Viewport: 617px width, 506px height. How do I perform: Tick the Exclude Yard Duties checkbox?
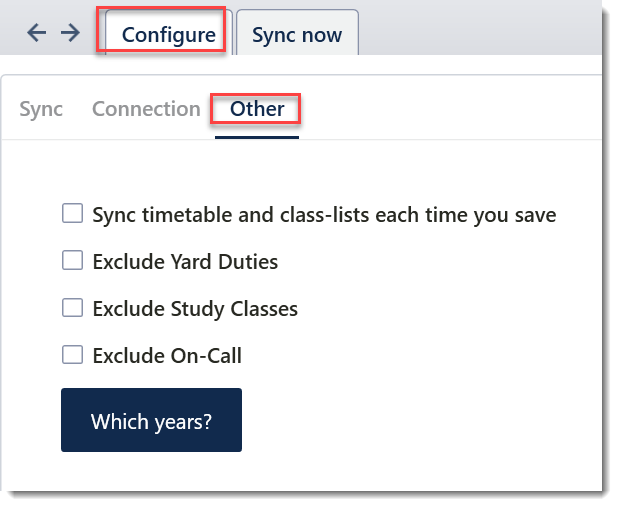(x=72, y=261)
